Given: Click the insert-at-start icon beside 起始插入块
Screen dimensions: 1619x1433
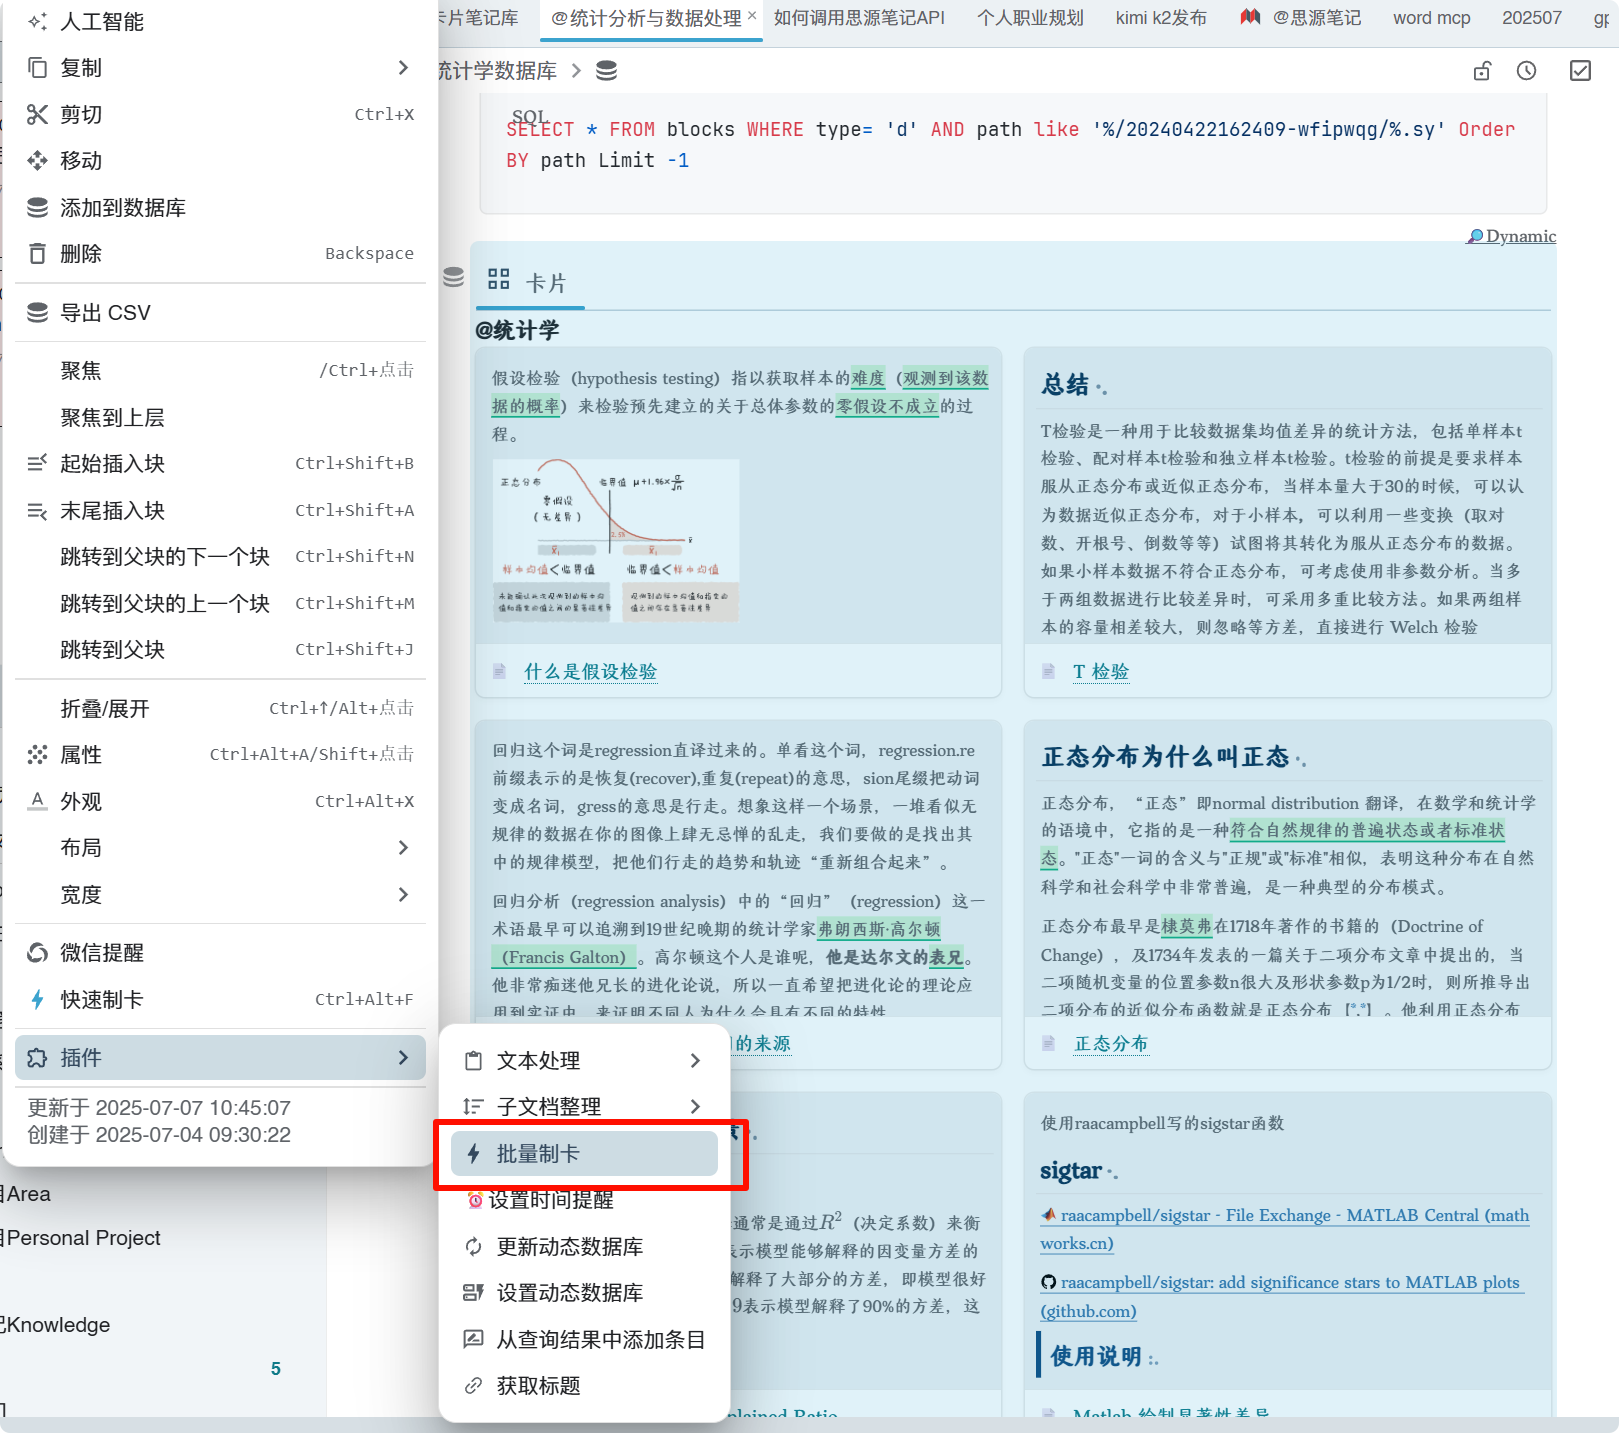Looking at the screenshot, I should [37, 463].
